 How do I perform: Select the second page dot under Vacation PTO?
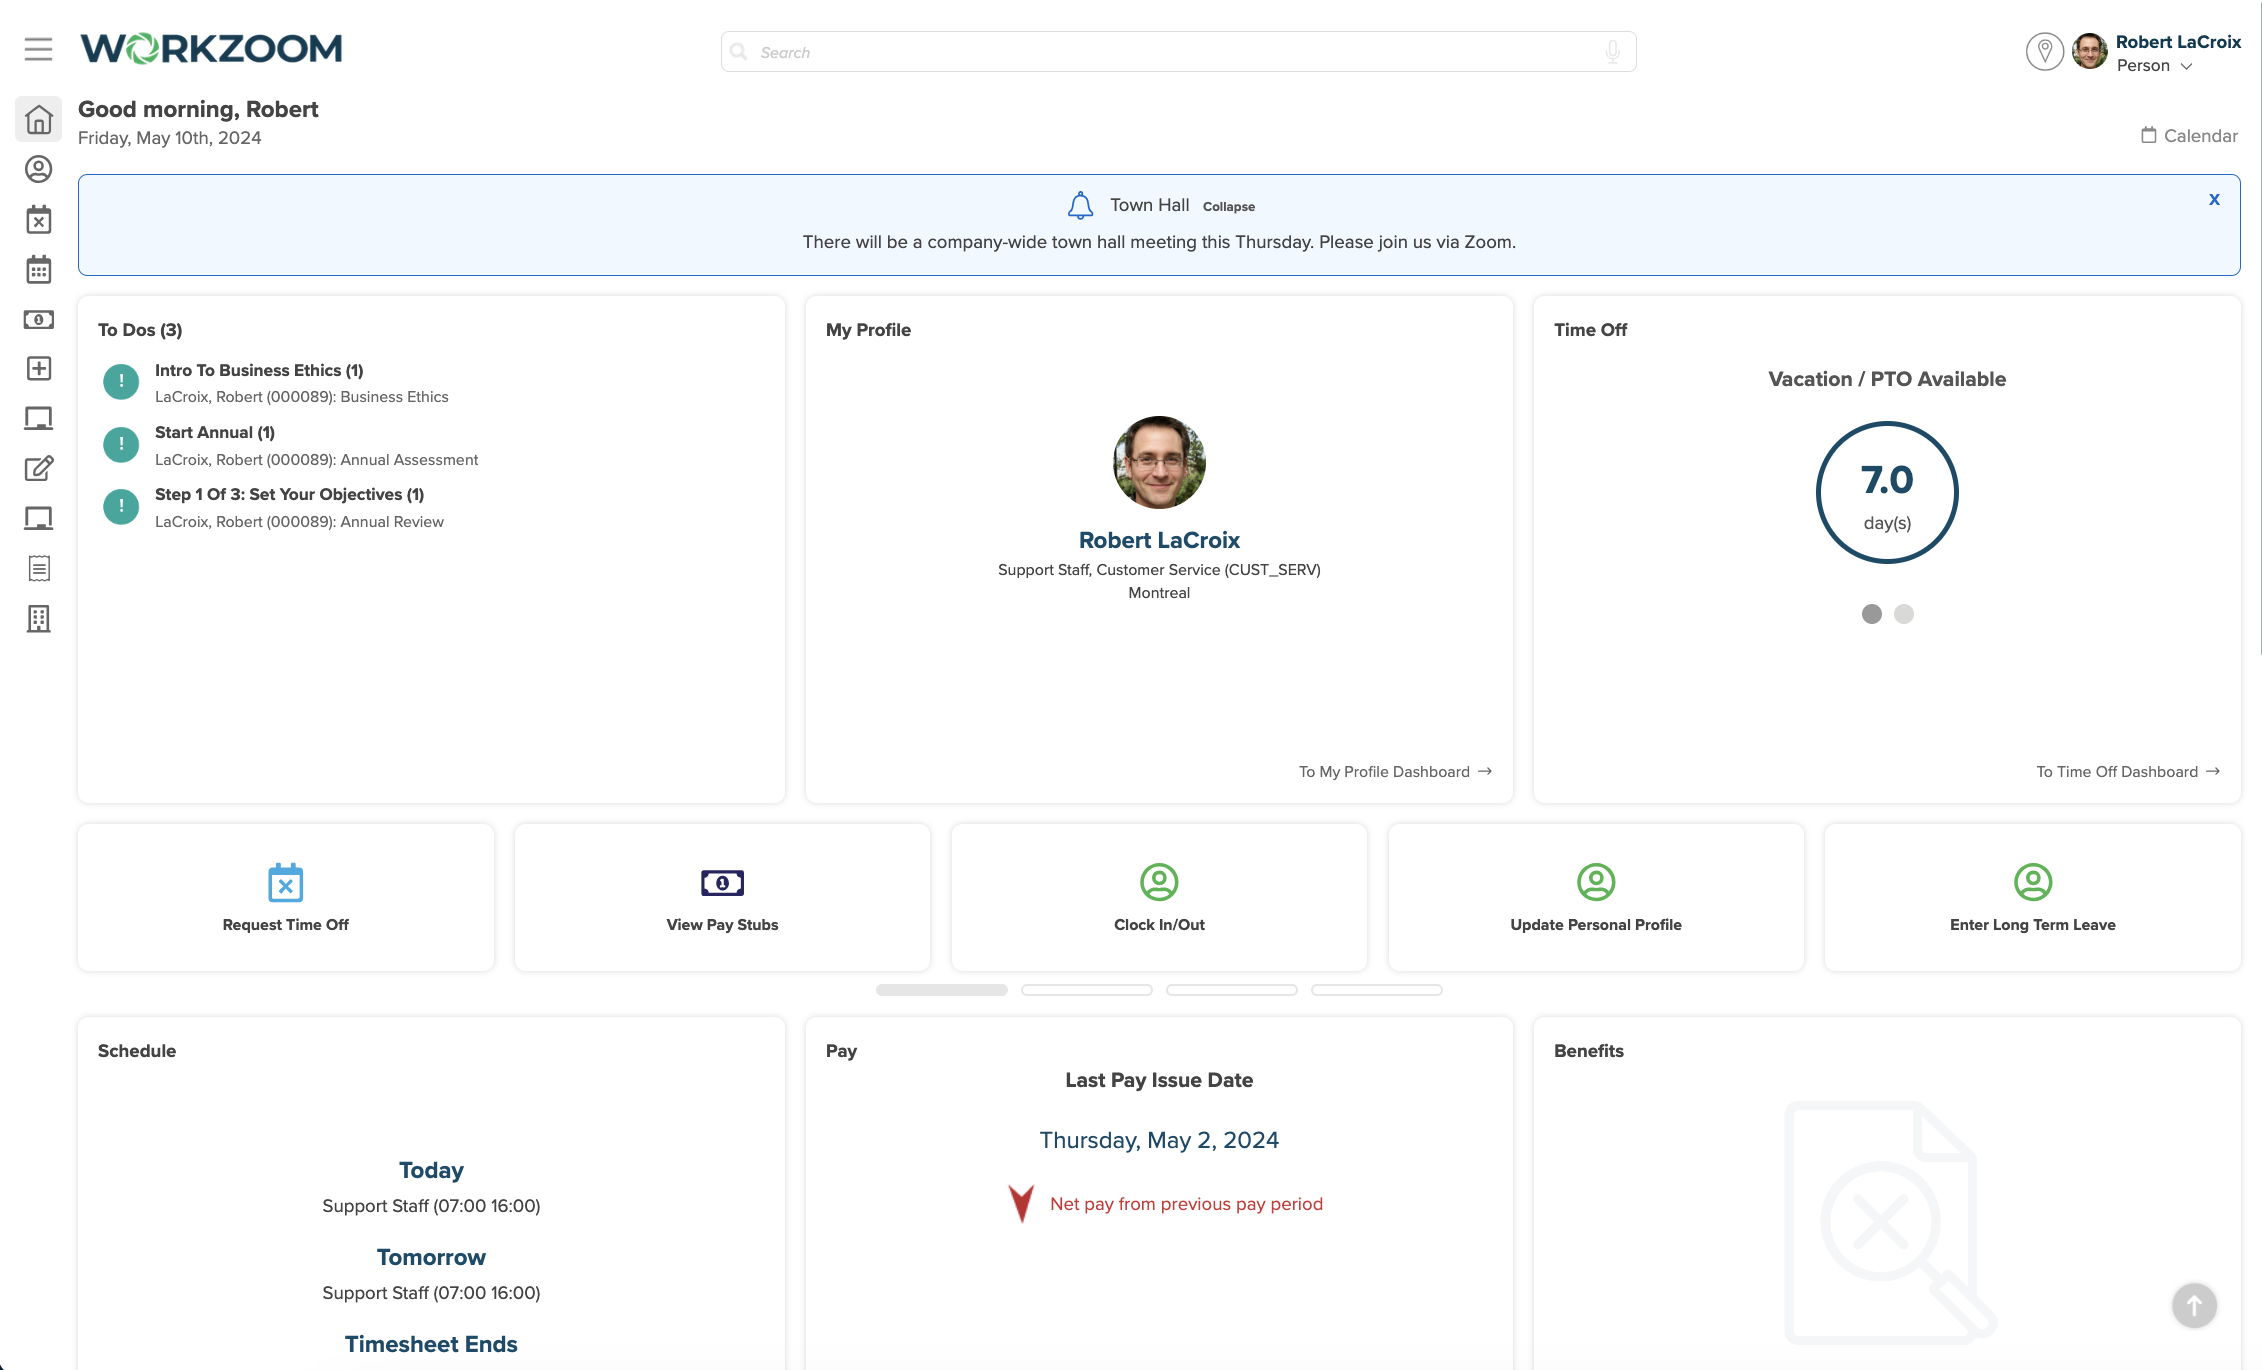click(1903, 614)
